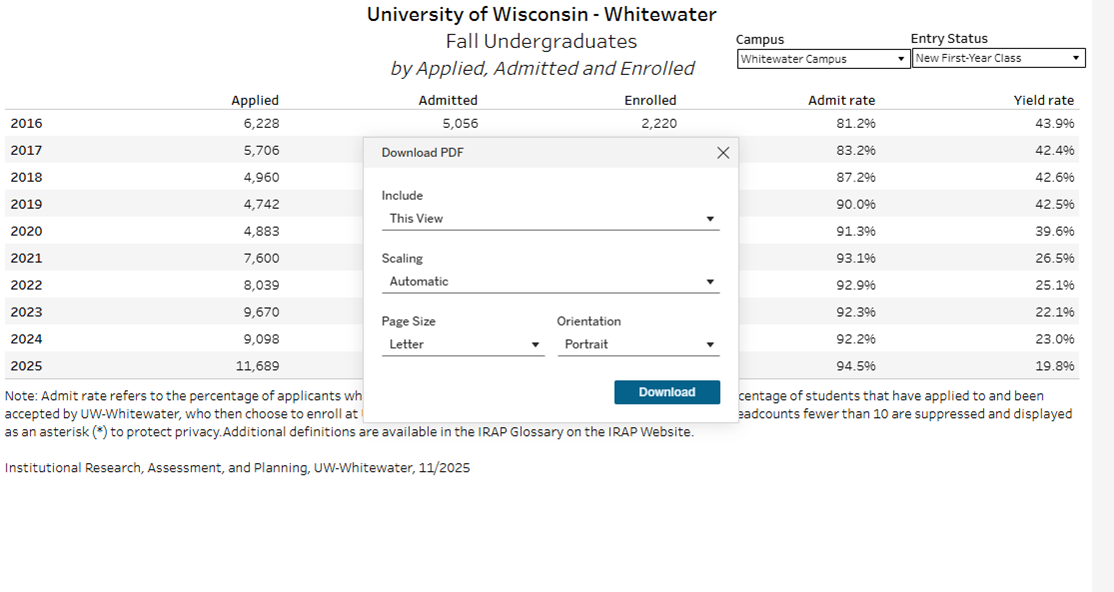Open the Include dropdown showing This View
The image size is (1114, 592).
coord(551,218)
